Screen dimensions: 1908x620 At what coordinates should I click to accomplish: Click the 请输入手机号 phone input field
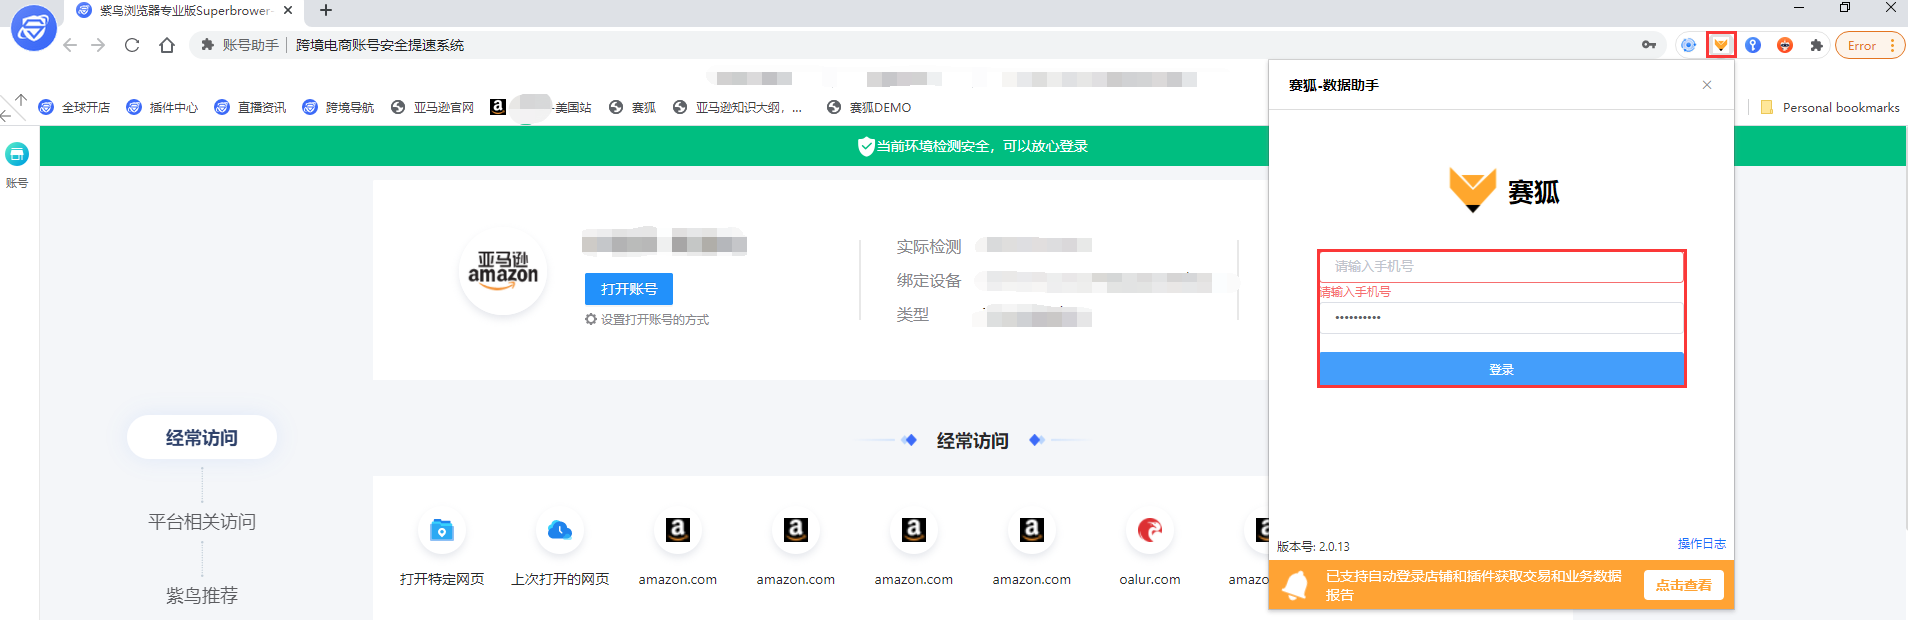click(1501, 266)
